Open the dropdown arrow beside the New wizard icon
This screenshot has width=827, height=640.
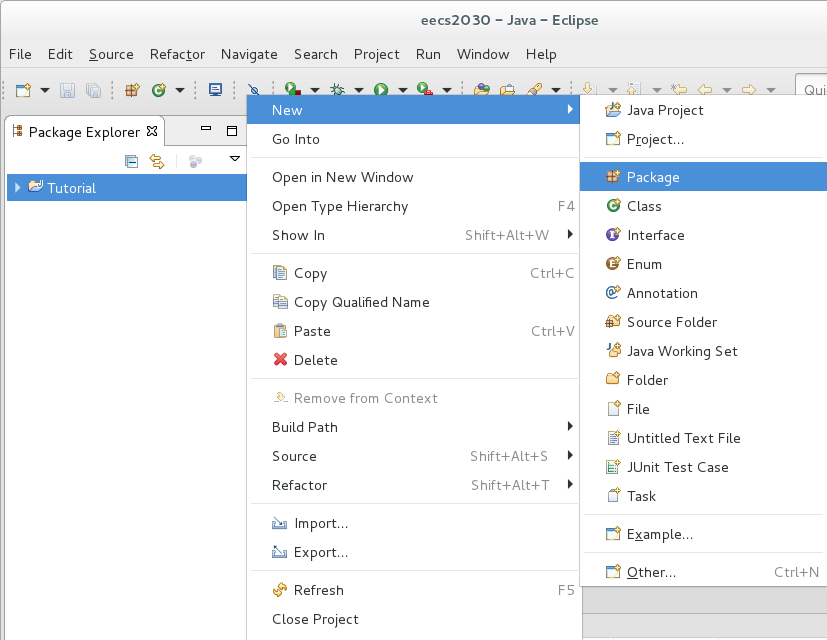(45, 90)
